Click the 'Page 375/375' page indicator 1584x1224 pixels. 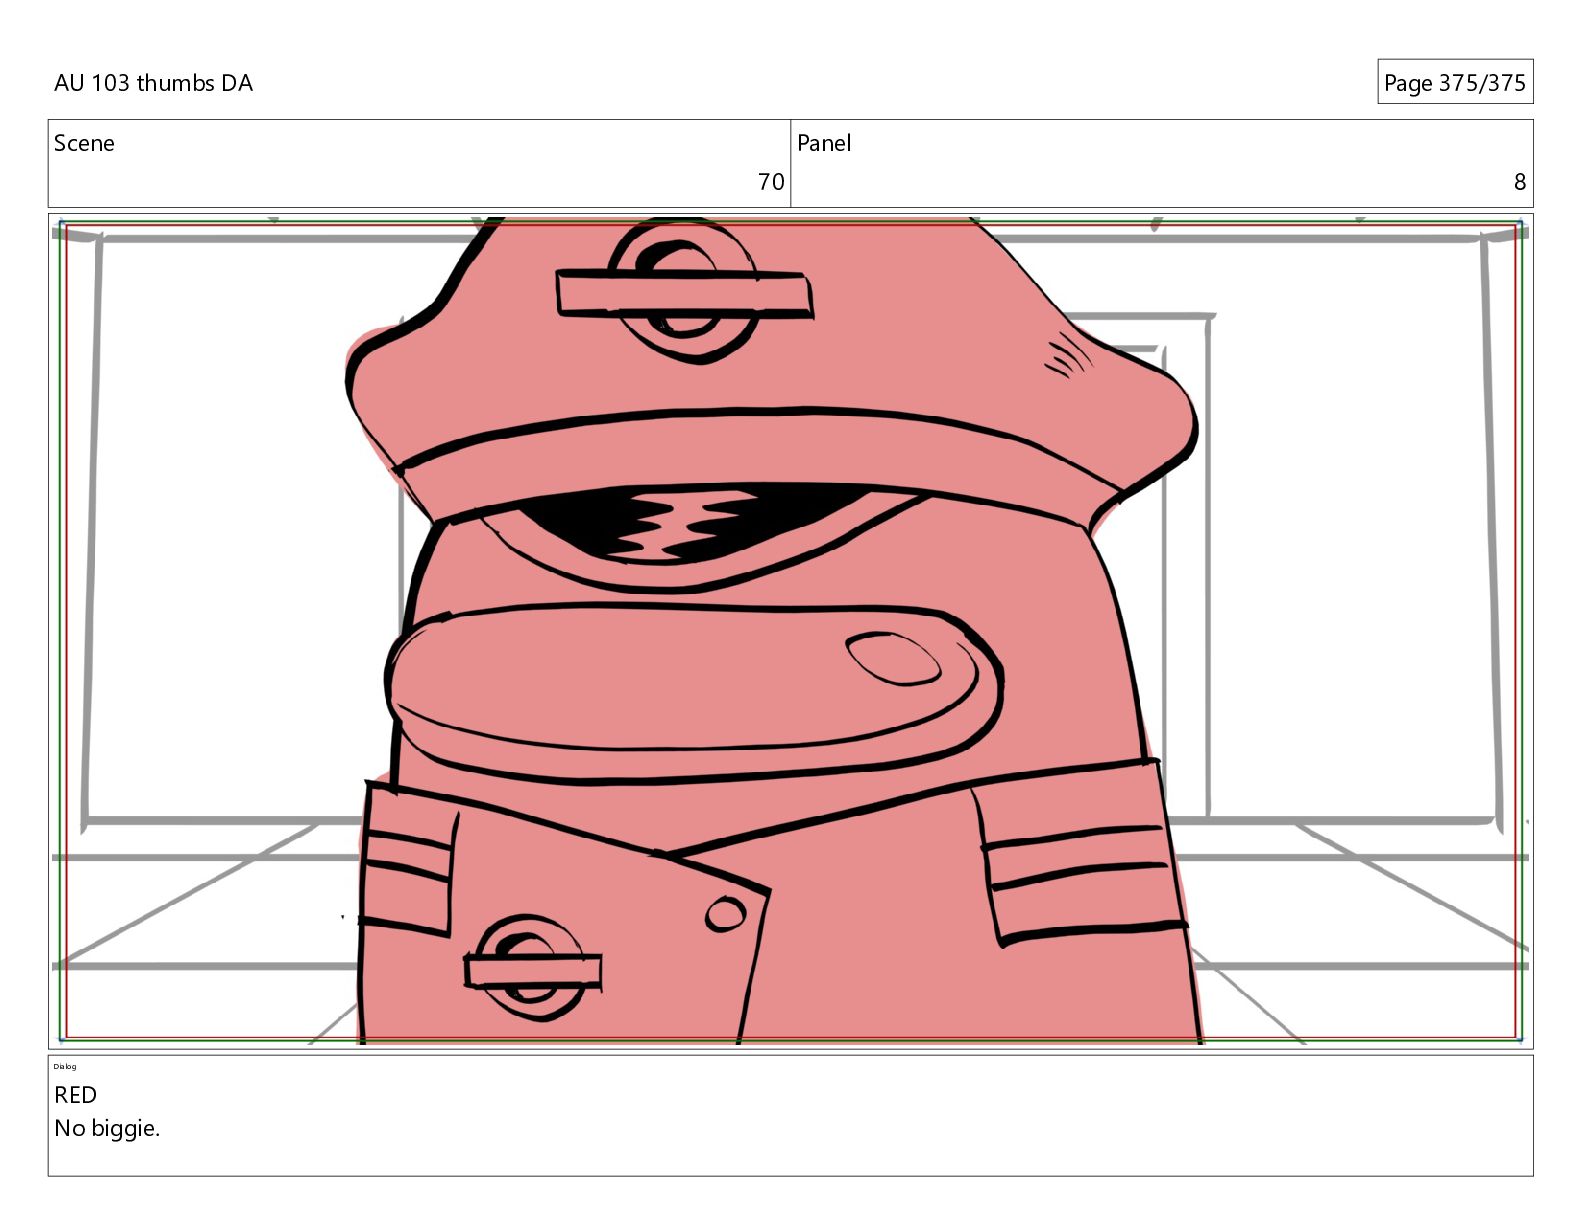tap(1454, 82)
